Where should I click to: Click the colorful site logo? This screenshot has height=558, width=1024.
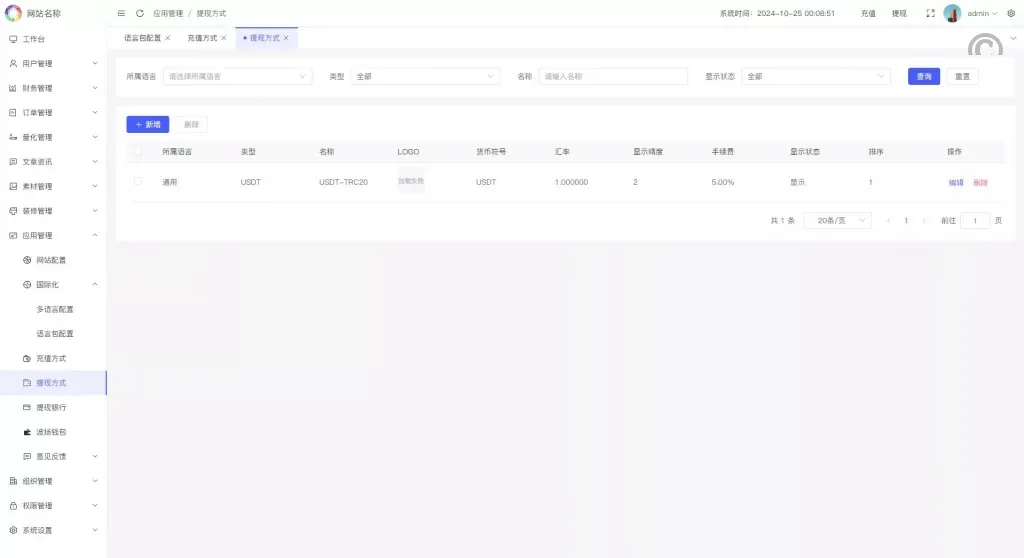click(x=13, y=13)
